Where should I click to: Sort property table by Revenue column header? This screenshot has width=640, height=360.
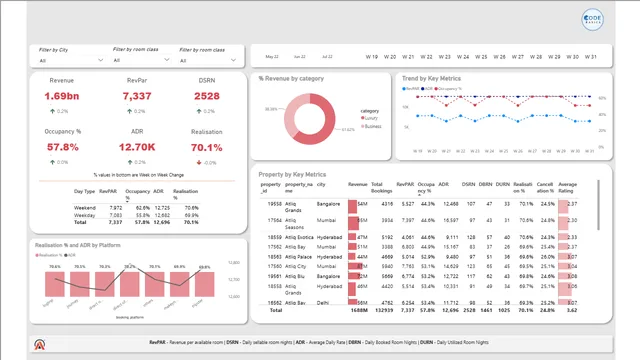[x=358, y=184]
